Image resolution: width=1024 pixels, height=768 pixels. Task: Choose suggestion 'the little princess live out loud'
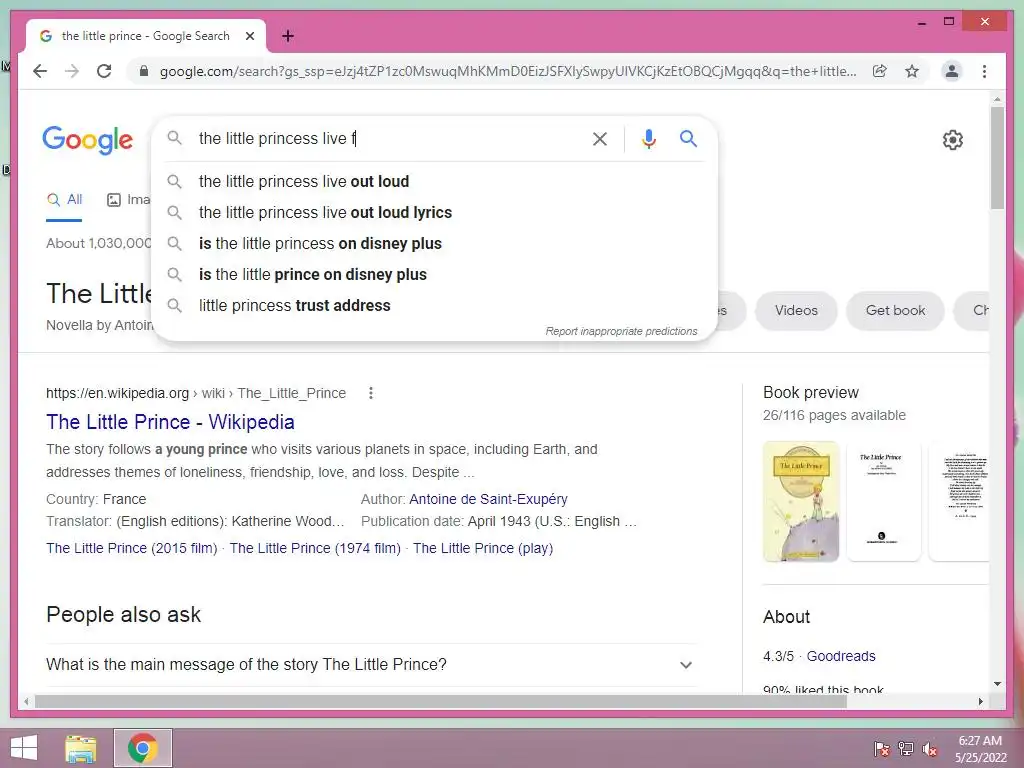434,182
